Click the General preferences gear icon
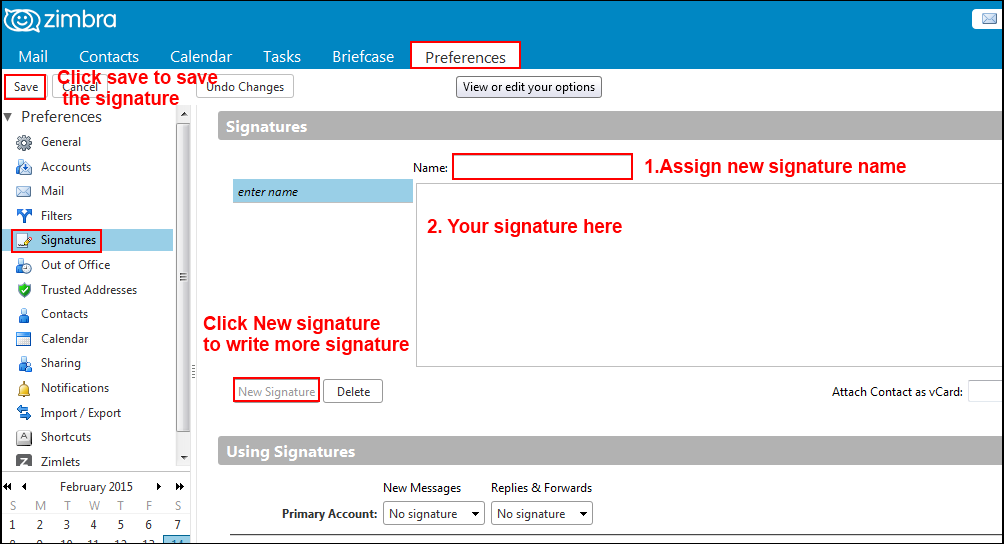Image resolution: width=1004 pixels, height=544 pixels. (24, 142)
